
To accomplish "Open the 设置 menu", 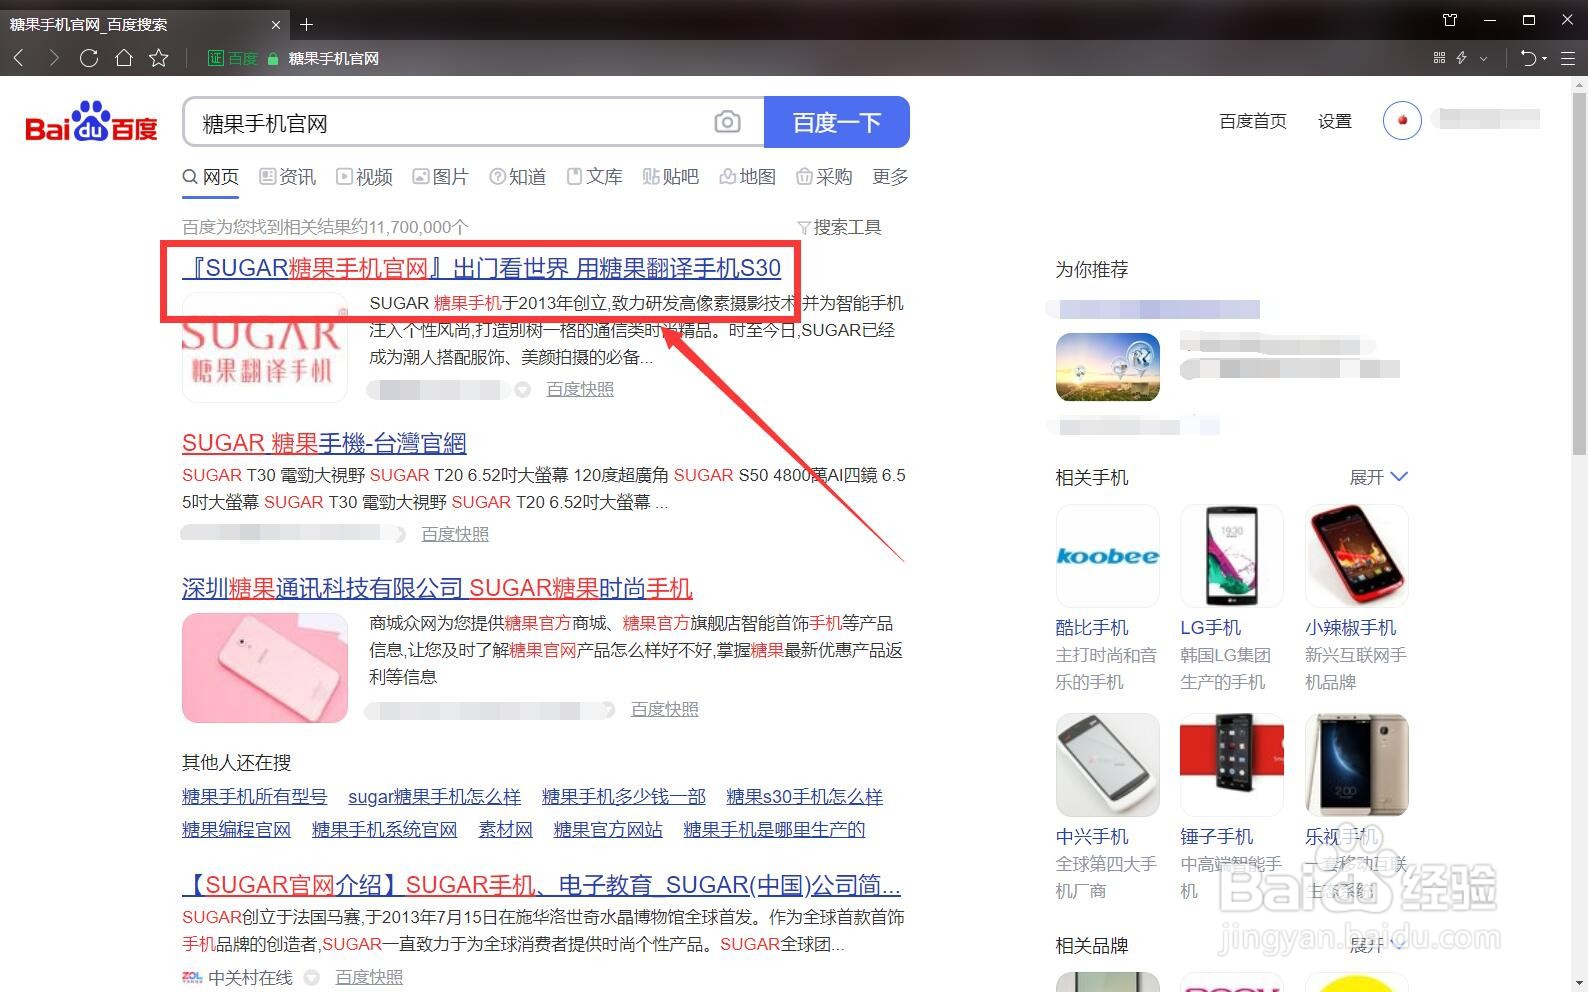I will pos(1335,121).
